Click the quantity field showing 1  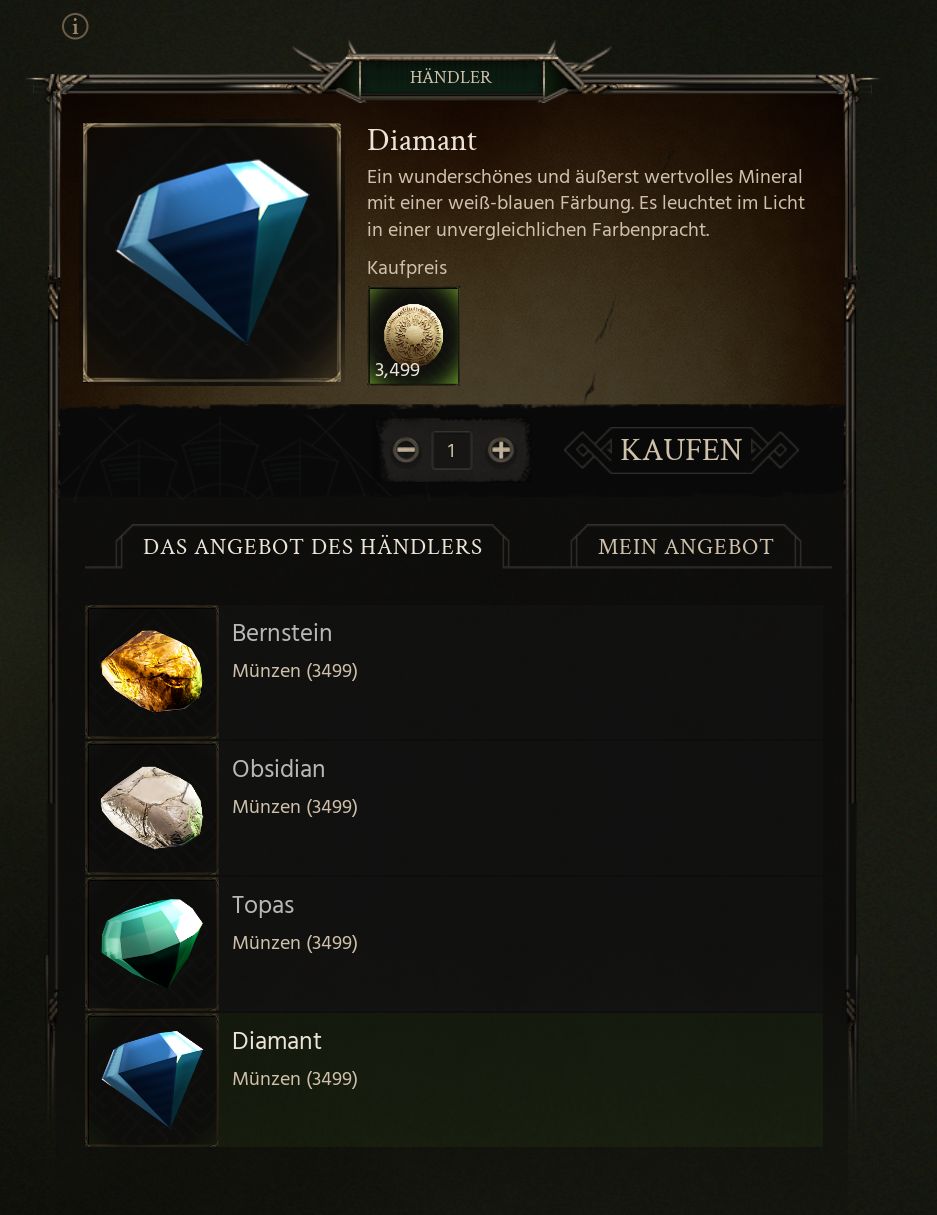pyautogui.click(x=452, y=450)
